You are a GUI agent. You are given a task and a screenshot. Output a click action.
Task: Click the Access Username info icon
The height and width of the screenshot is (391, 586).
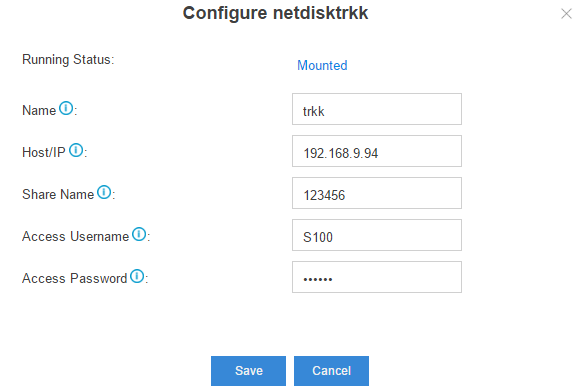[x=139, y=234]
